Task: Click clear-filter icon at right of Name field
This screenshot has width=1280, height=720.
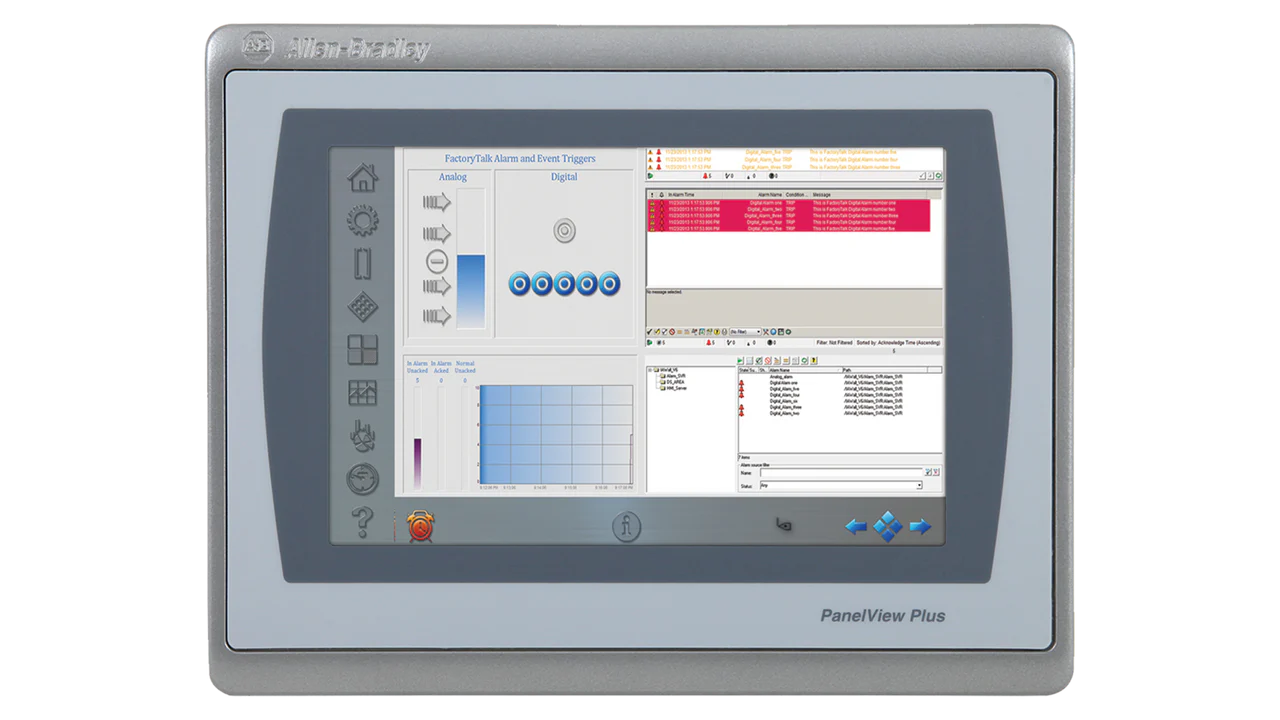Action: pos(936,472)
